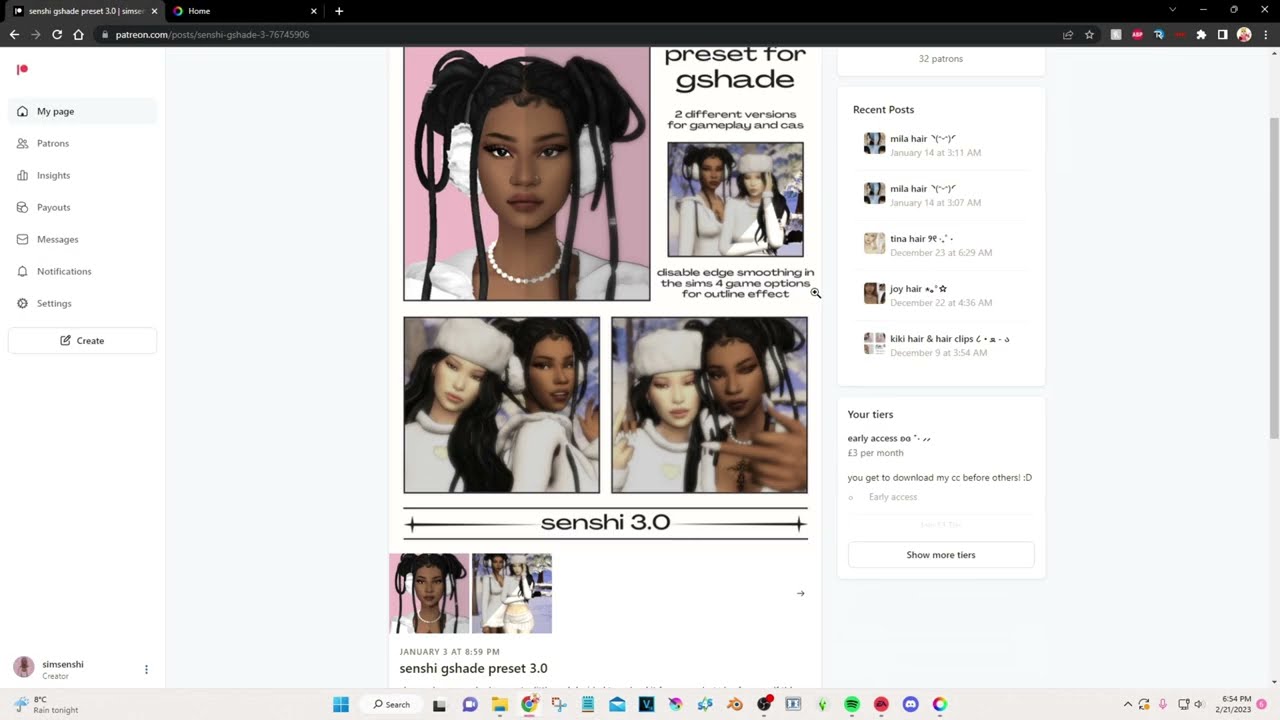Open Chrome three-dot menu
1280x720 pixels.
tap(1265, 34)
